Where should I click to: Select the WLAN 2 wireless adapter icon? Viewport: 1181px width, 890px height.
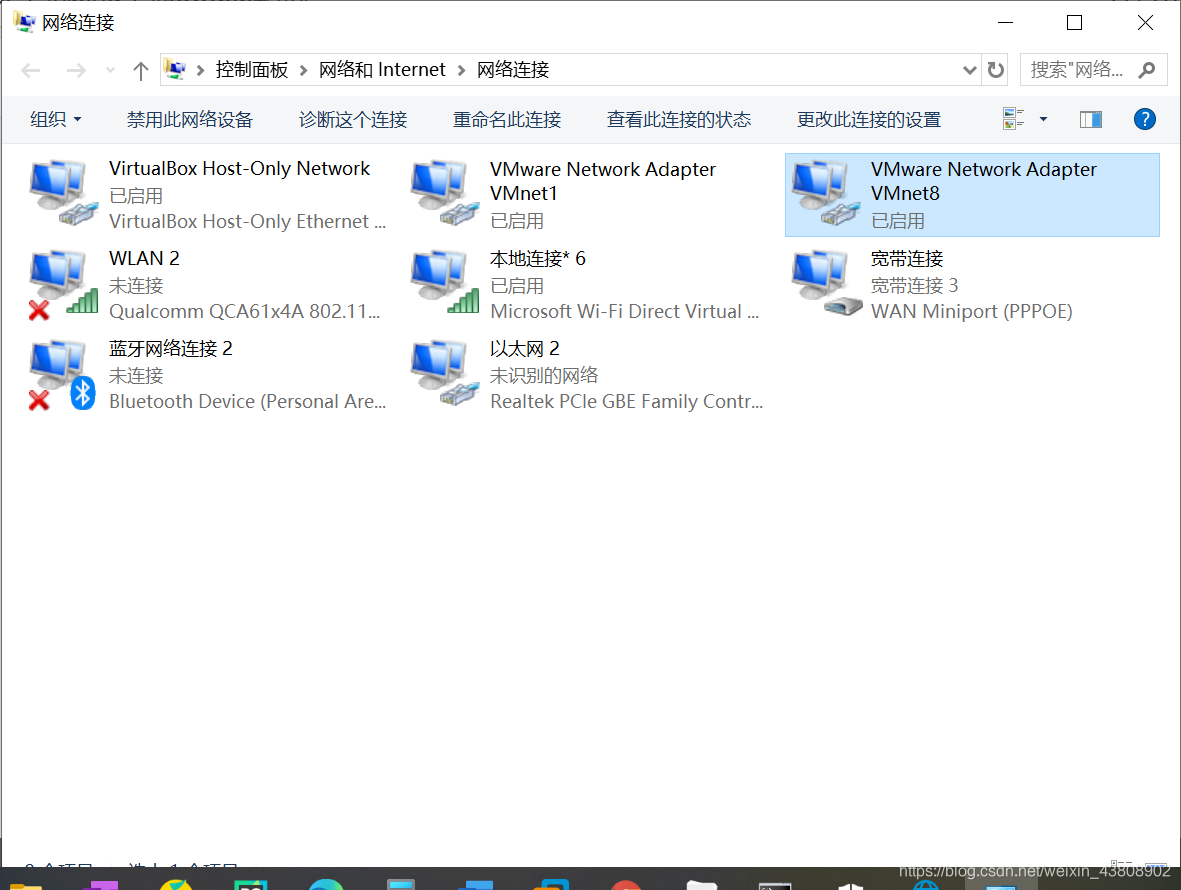64,284
